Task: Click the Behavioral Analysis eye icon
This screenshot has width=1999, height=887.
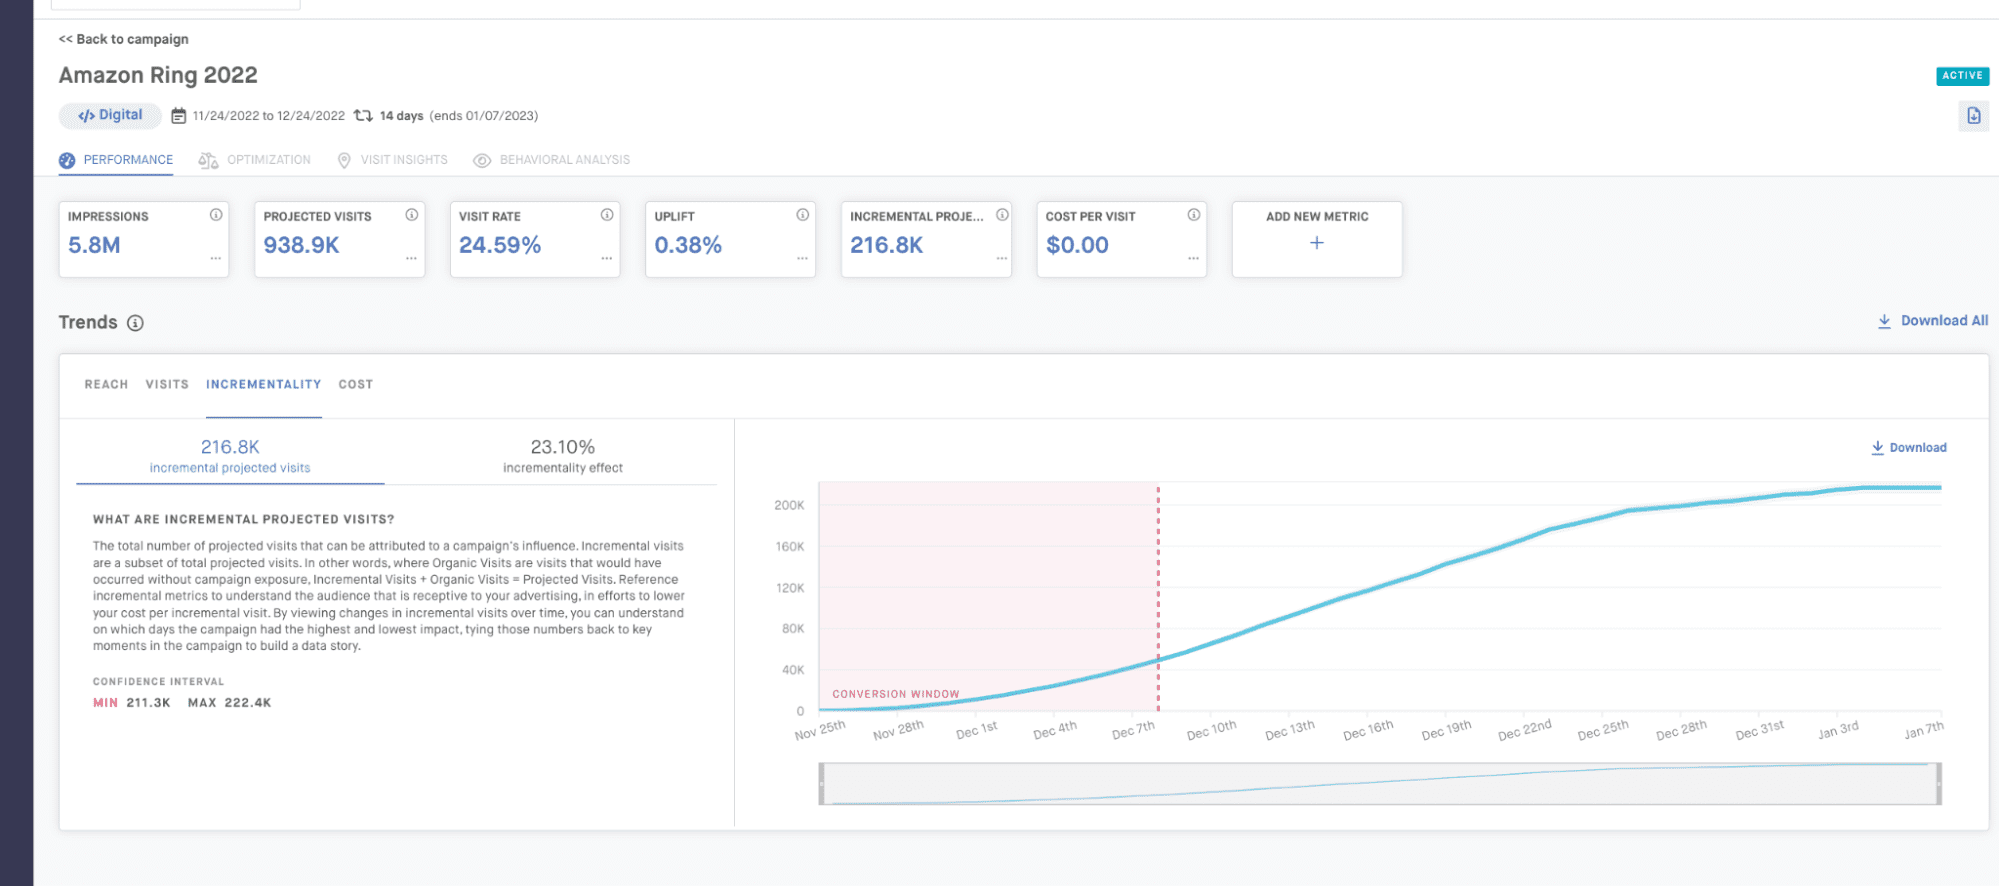Action: [x=482, y=160]
